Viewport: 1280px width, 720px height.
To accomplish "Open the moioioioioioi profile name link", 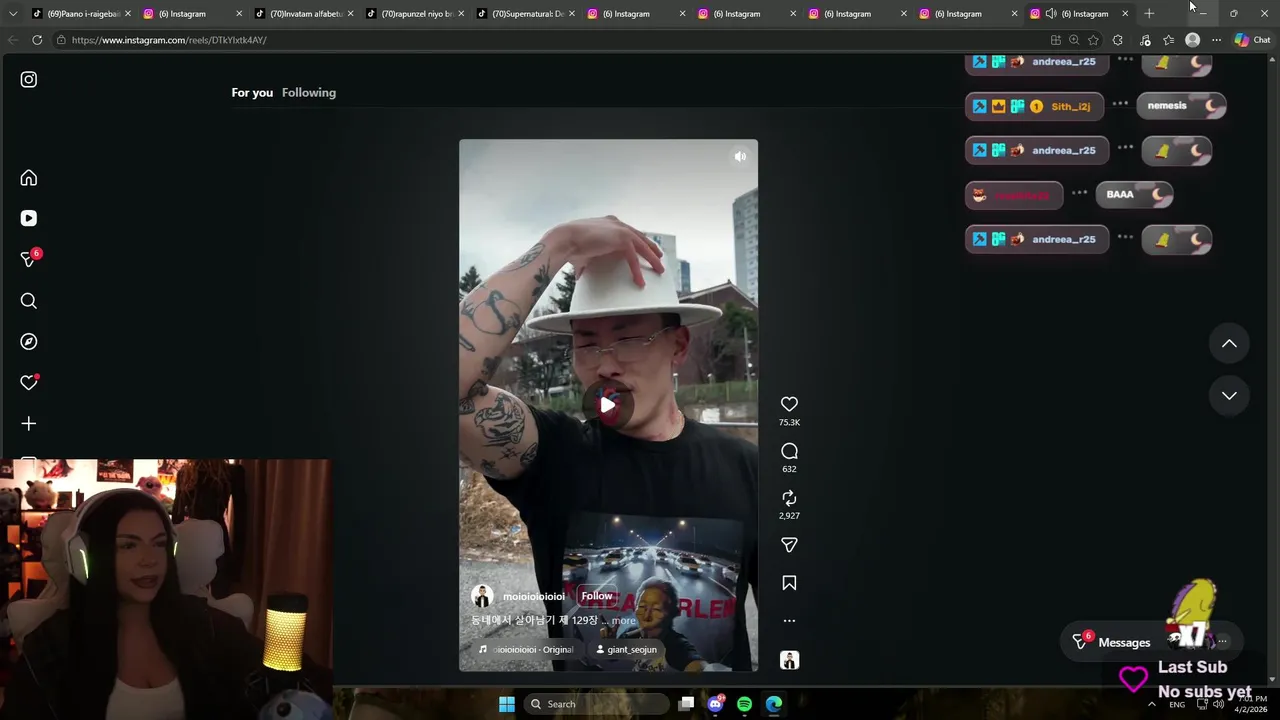I will tap(534, 596).
